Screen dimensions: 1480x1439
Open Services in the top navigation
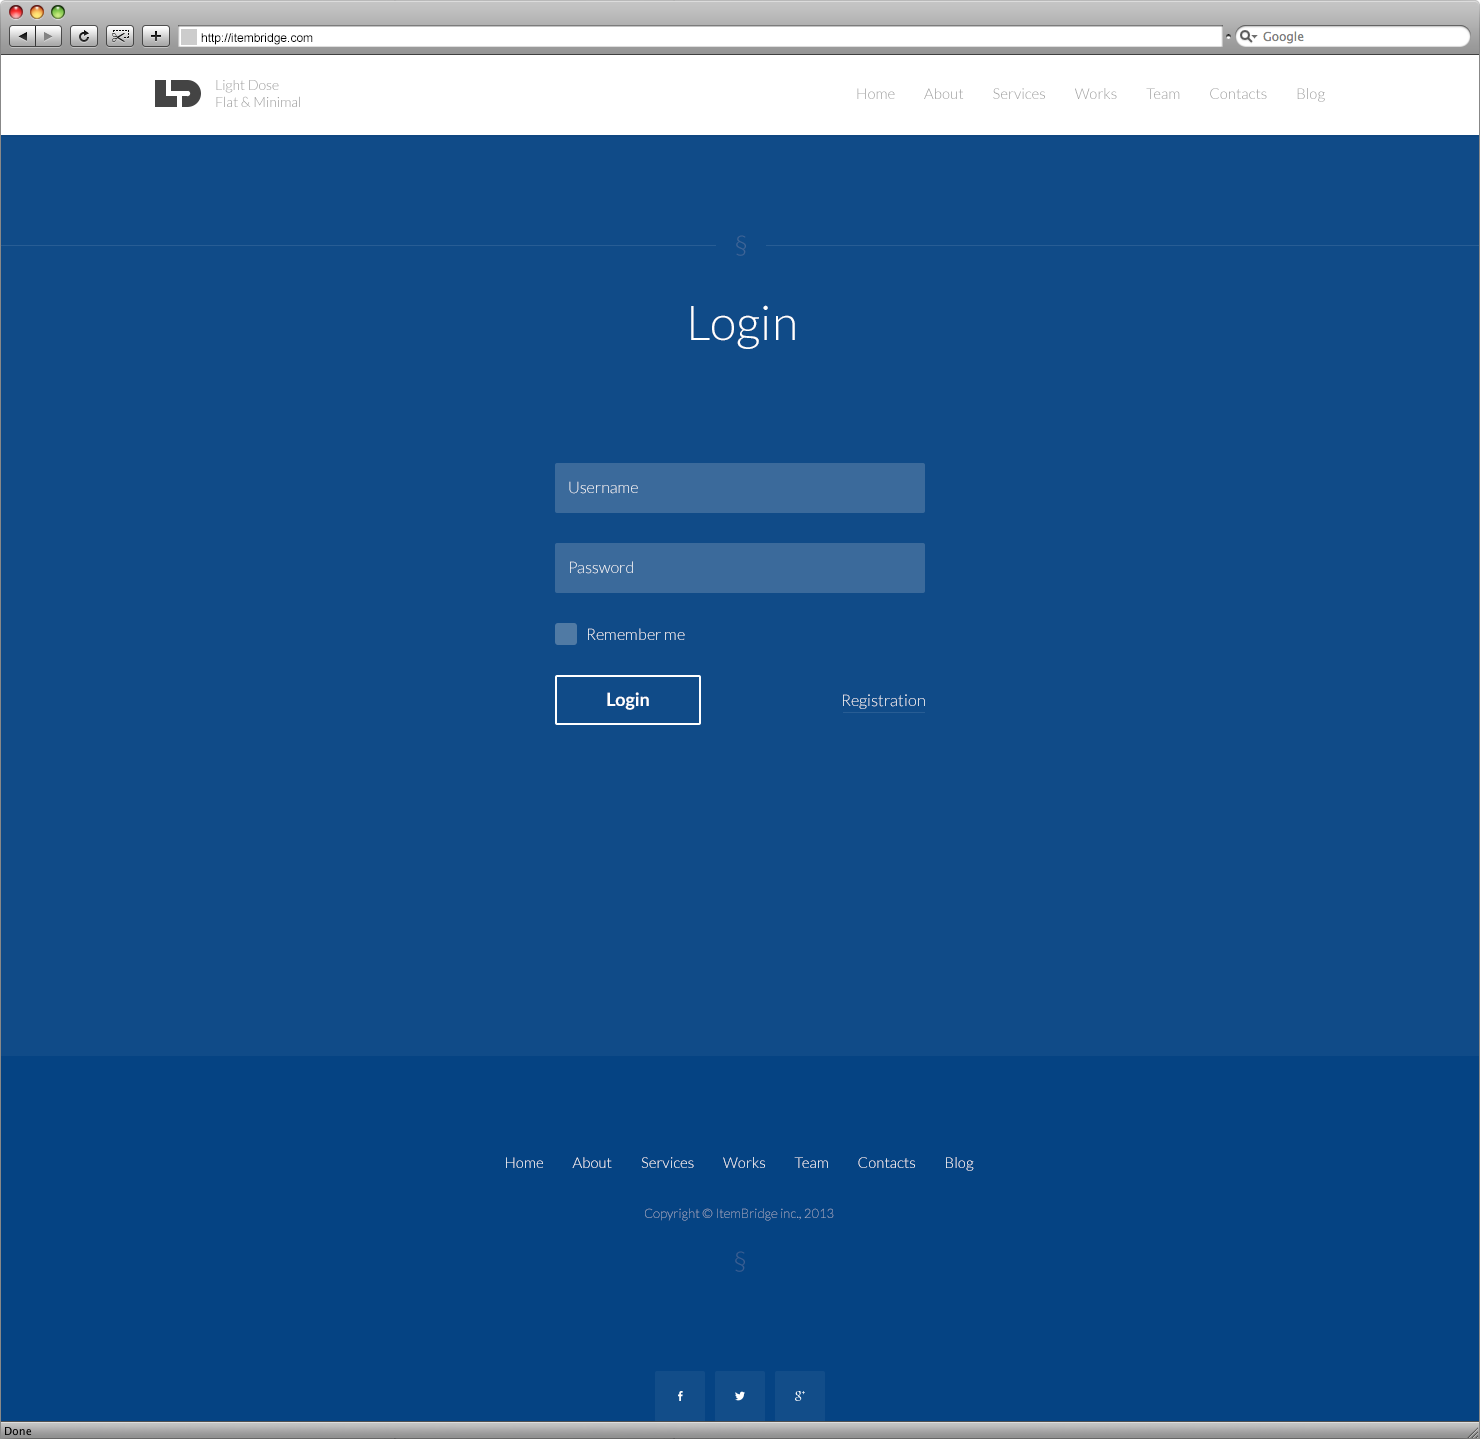click(x=1018, y=94)
